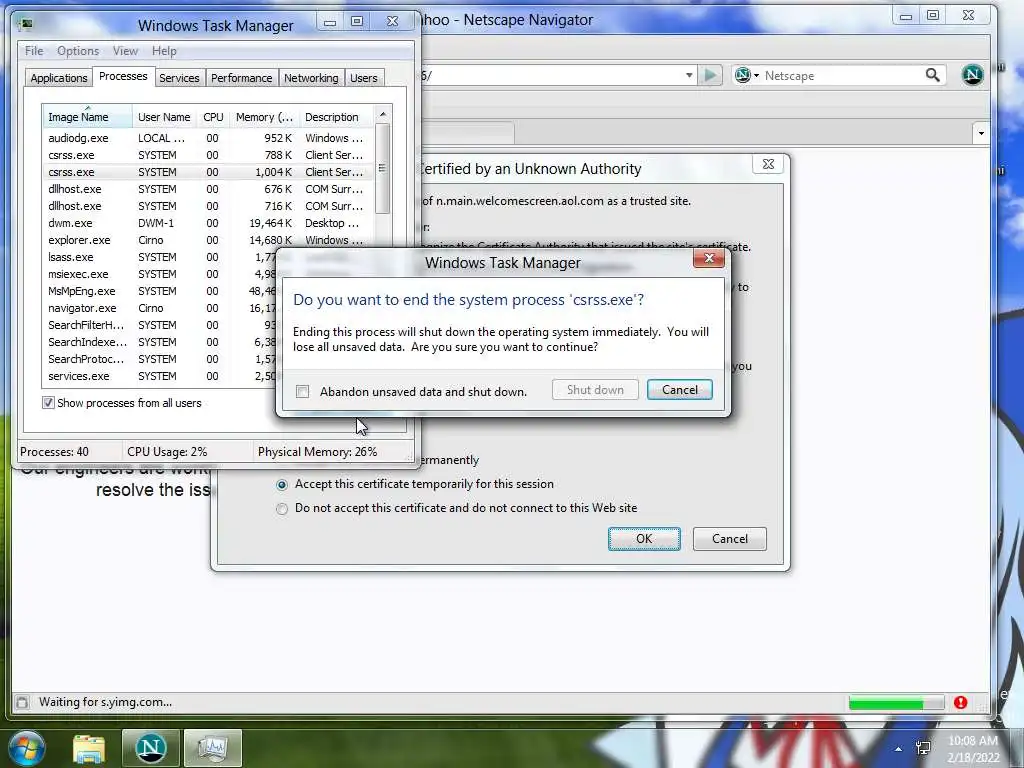Sort processes by Description column
Viewport: 1024px width, 768px height.
click(337, 117)
